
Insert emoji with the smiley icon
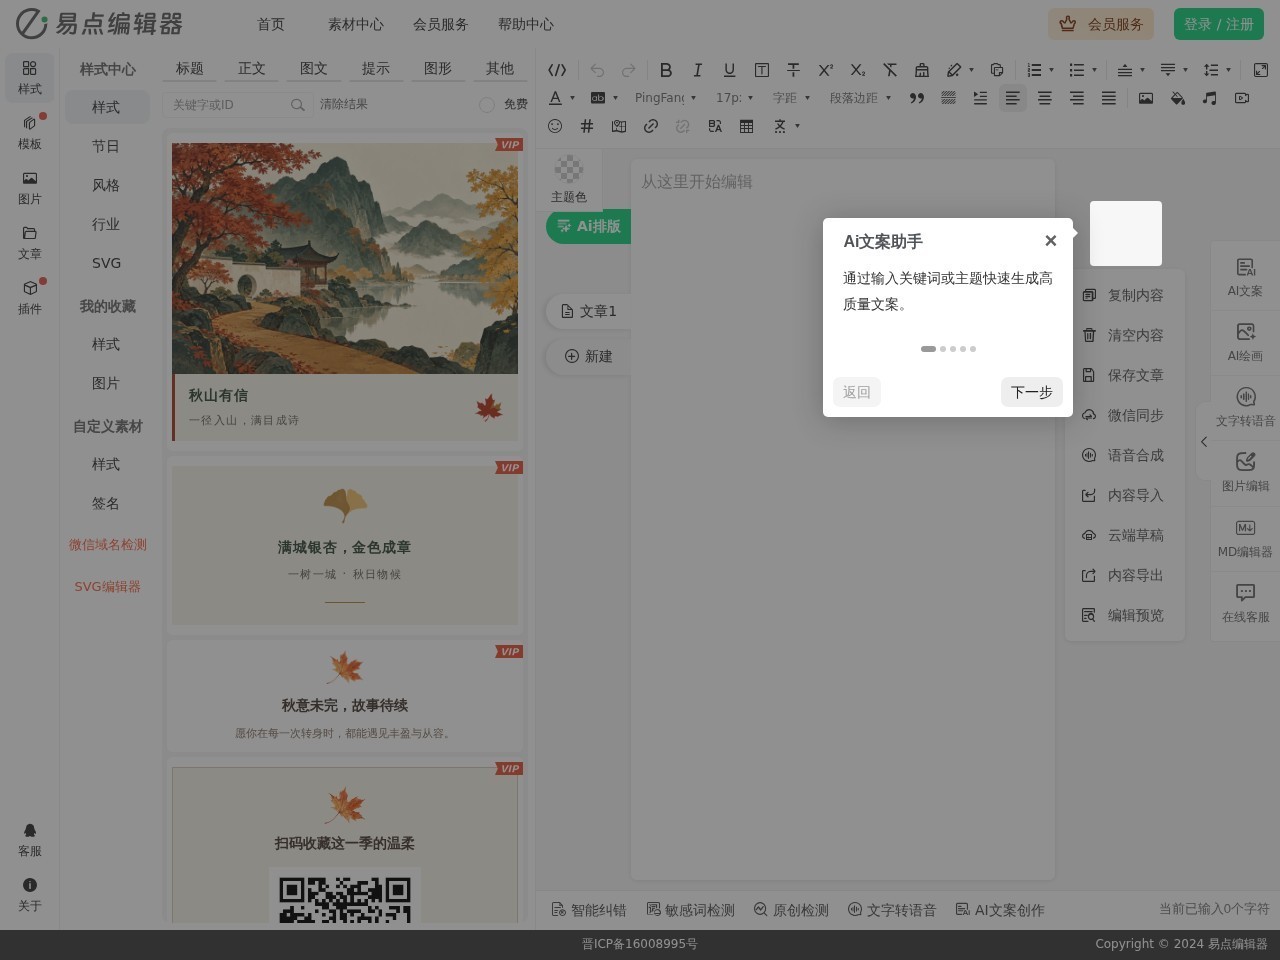tap(555, 126)
